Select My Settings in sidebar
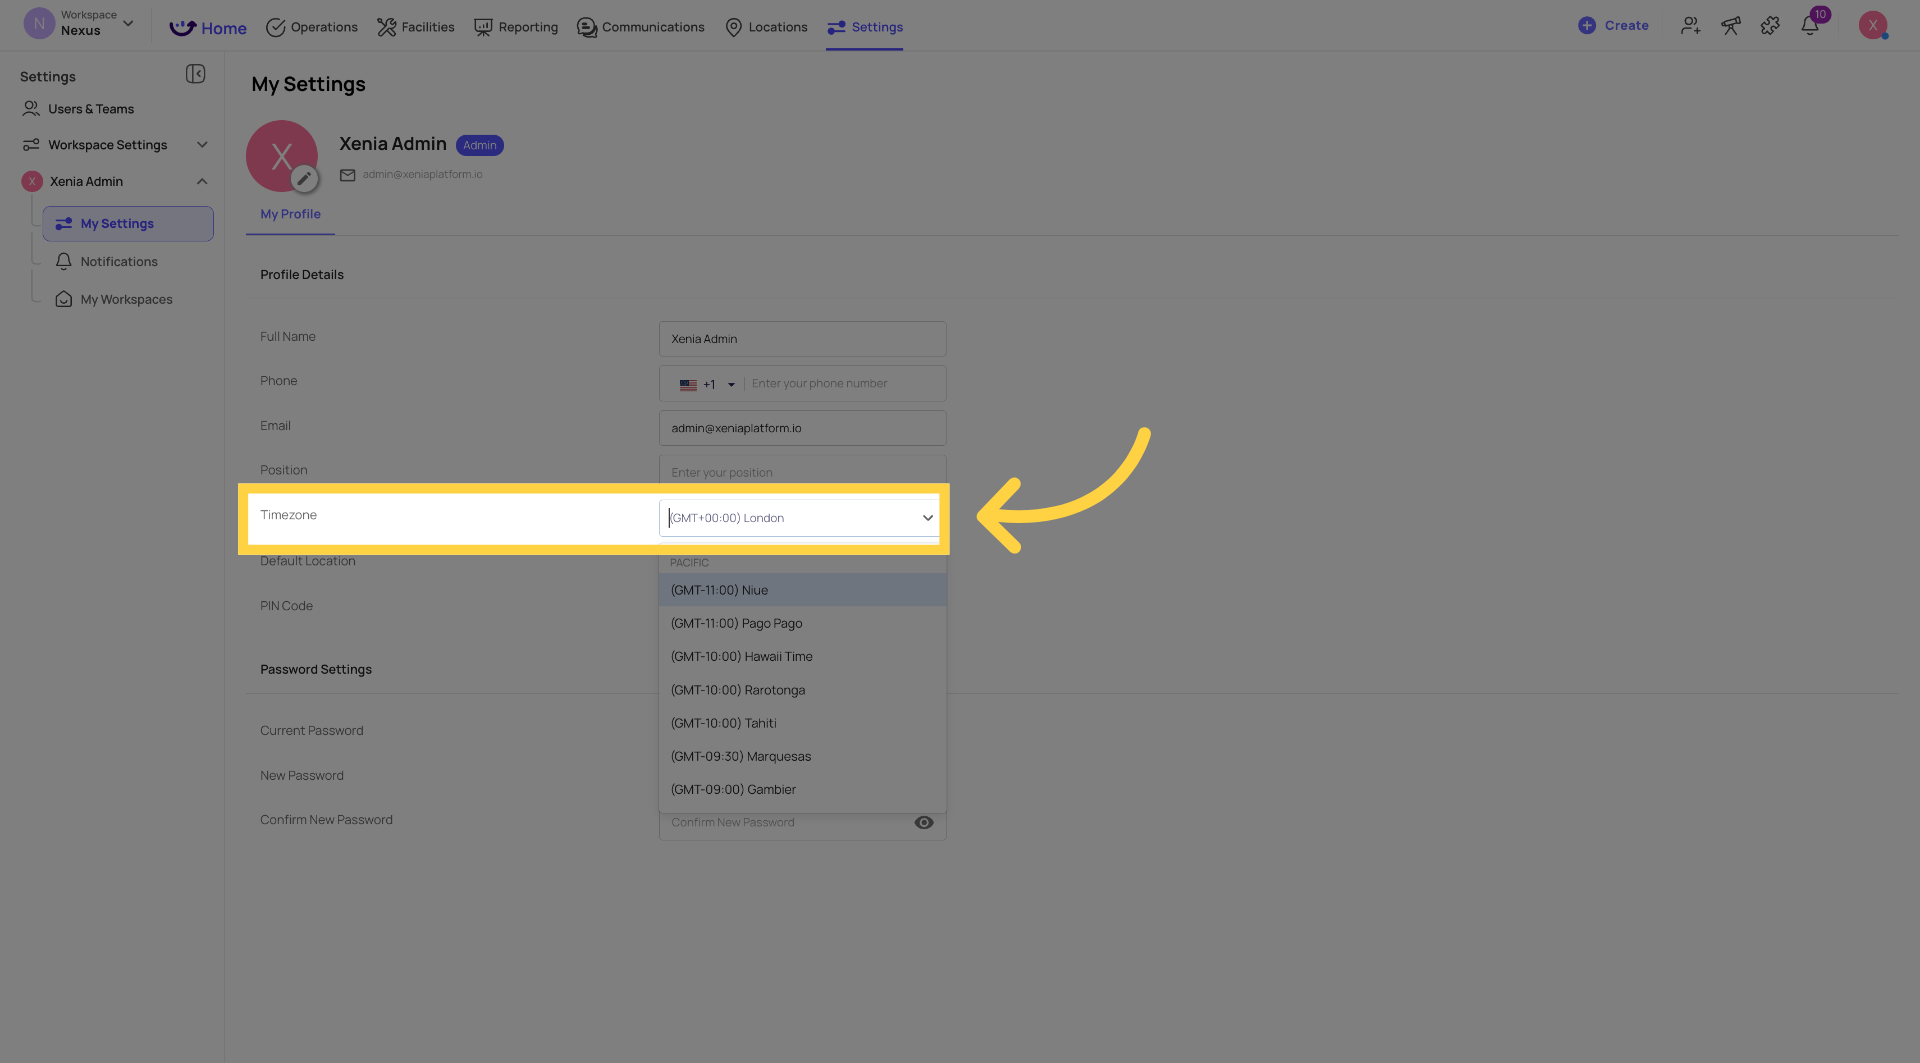1920x1063 pixels. pyautogui.click(x=128, y=224)
